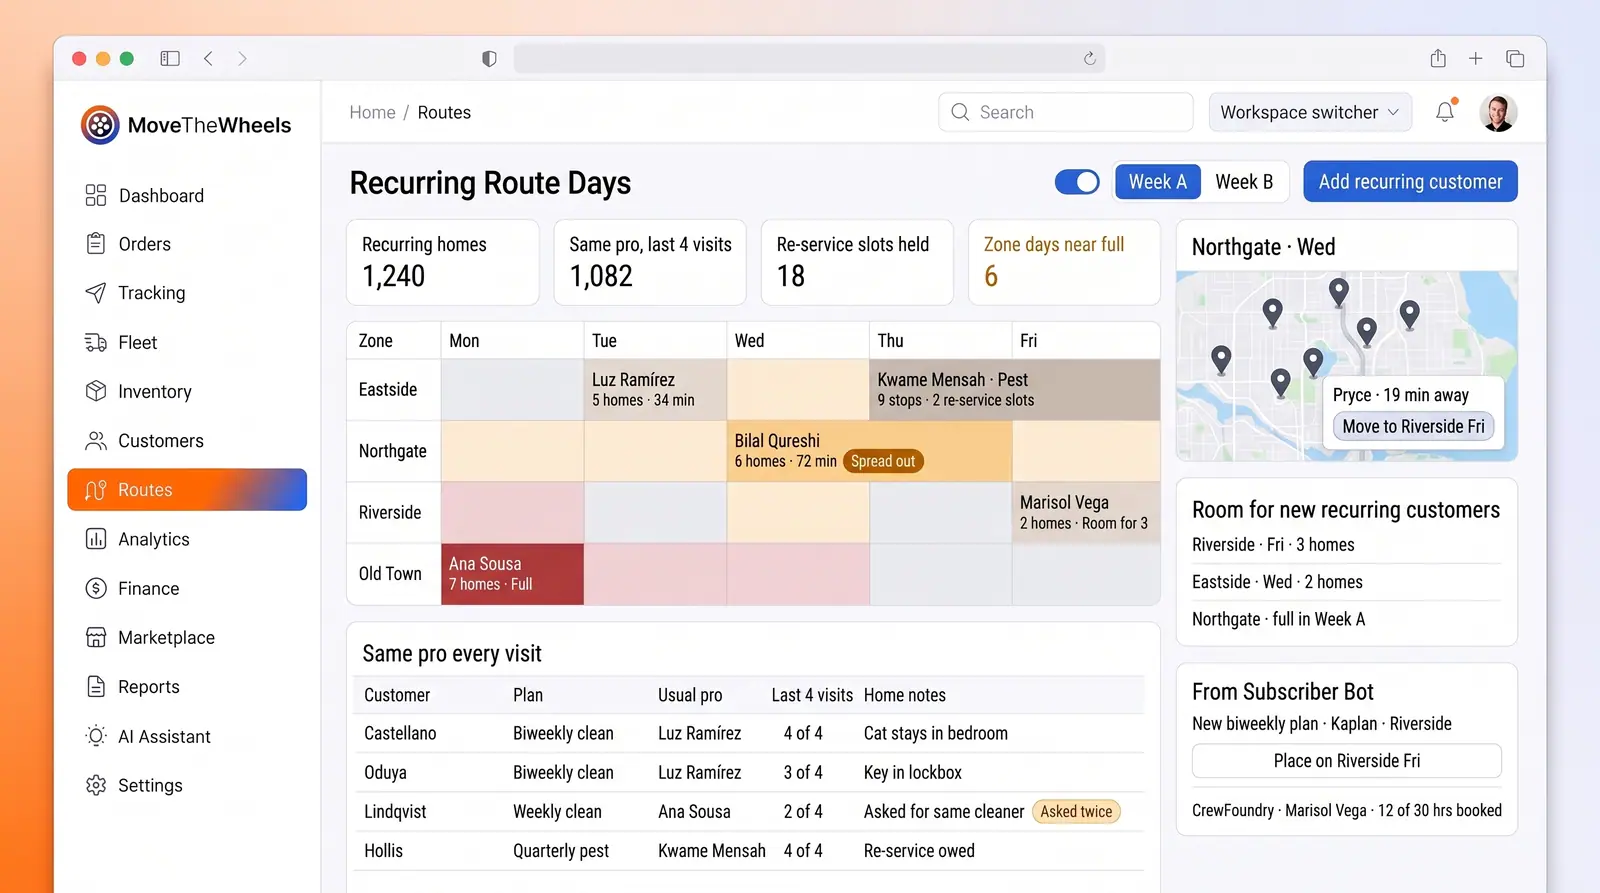Select Marisol Vega Riverside Friday cell
Image resolution: width=1600 pixels, height=893 pixels.
(x=1086, y=512)
